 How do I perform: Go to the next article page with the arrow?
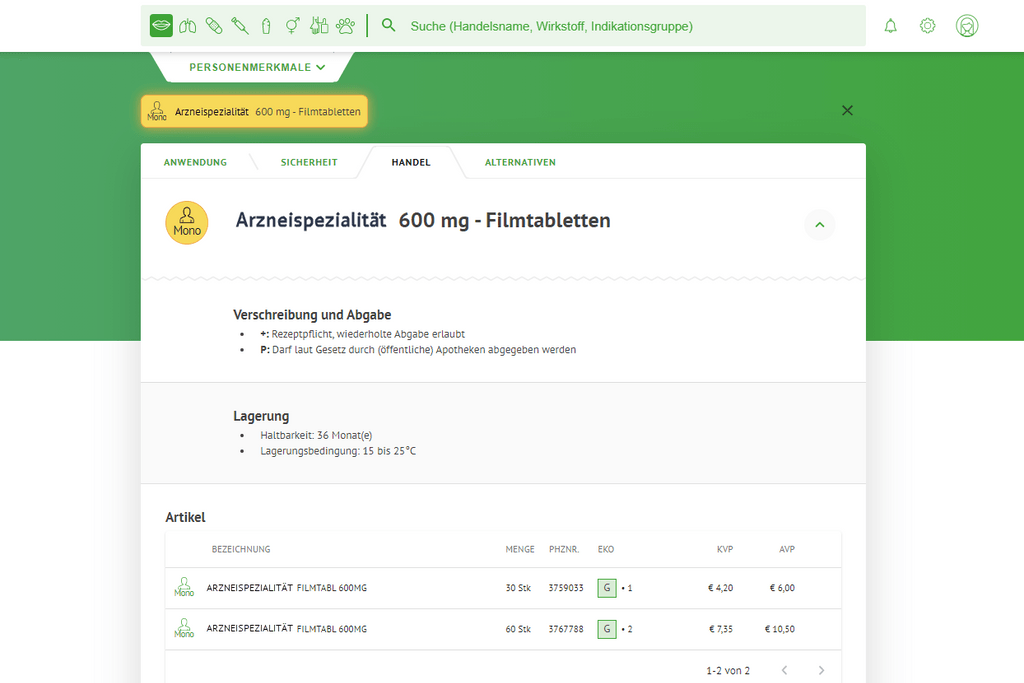coord(819,670)
